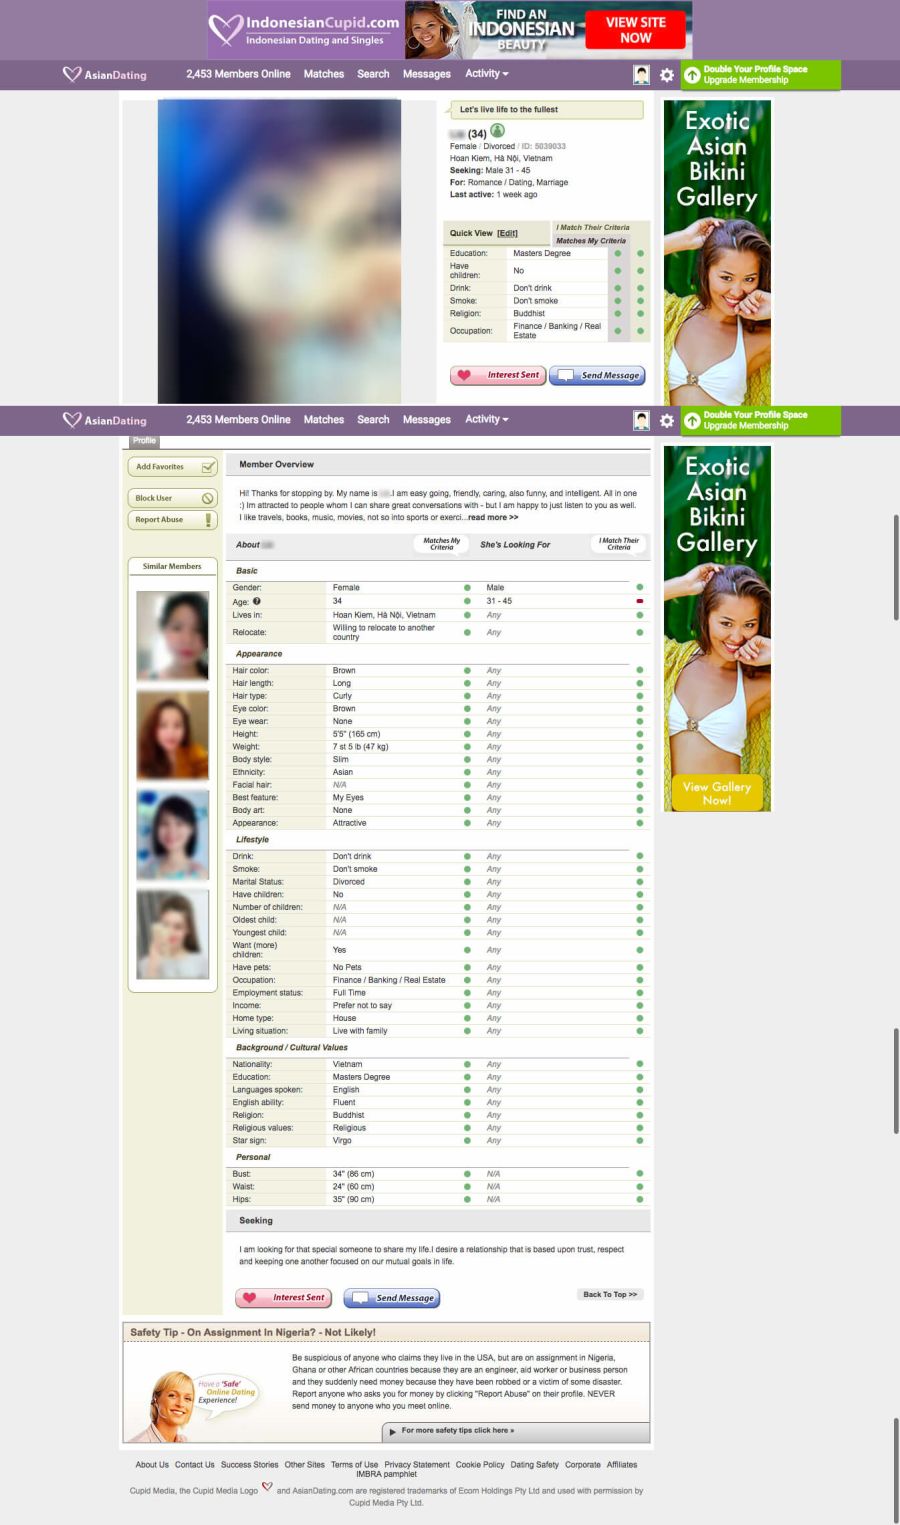Click the green Upgrade Membership arrow in topmost bar
Screen dimensions: 900x1525
[692, 75]
